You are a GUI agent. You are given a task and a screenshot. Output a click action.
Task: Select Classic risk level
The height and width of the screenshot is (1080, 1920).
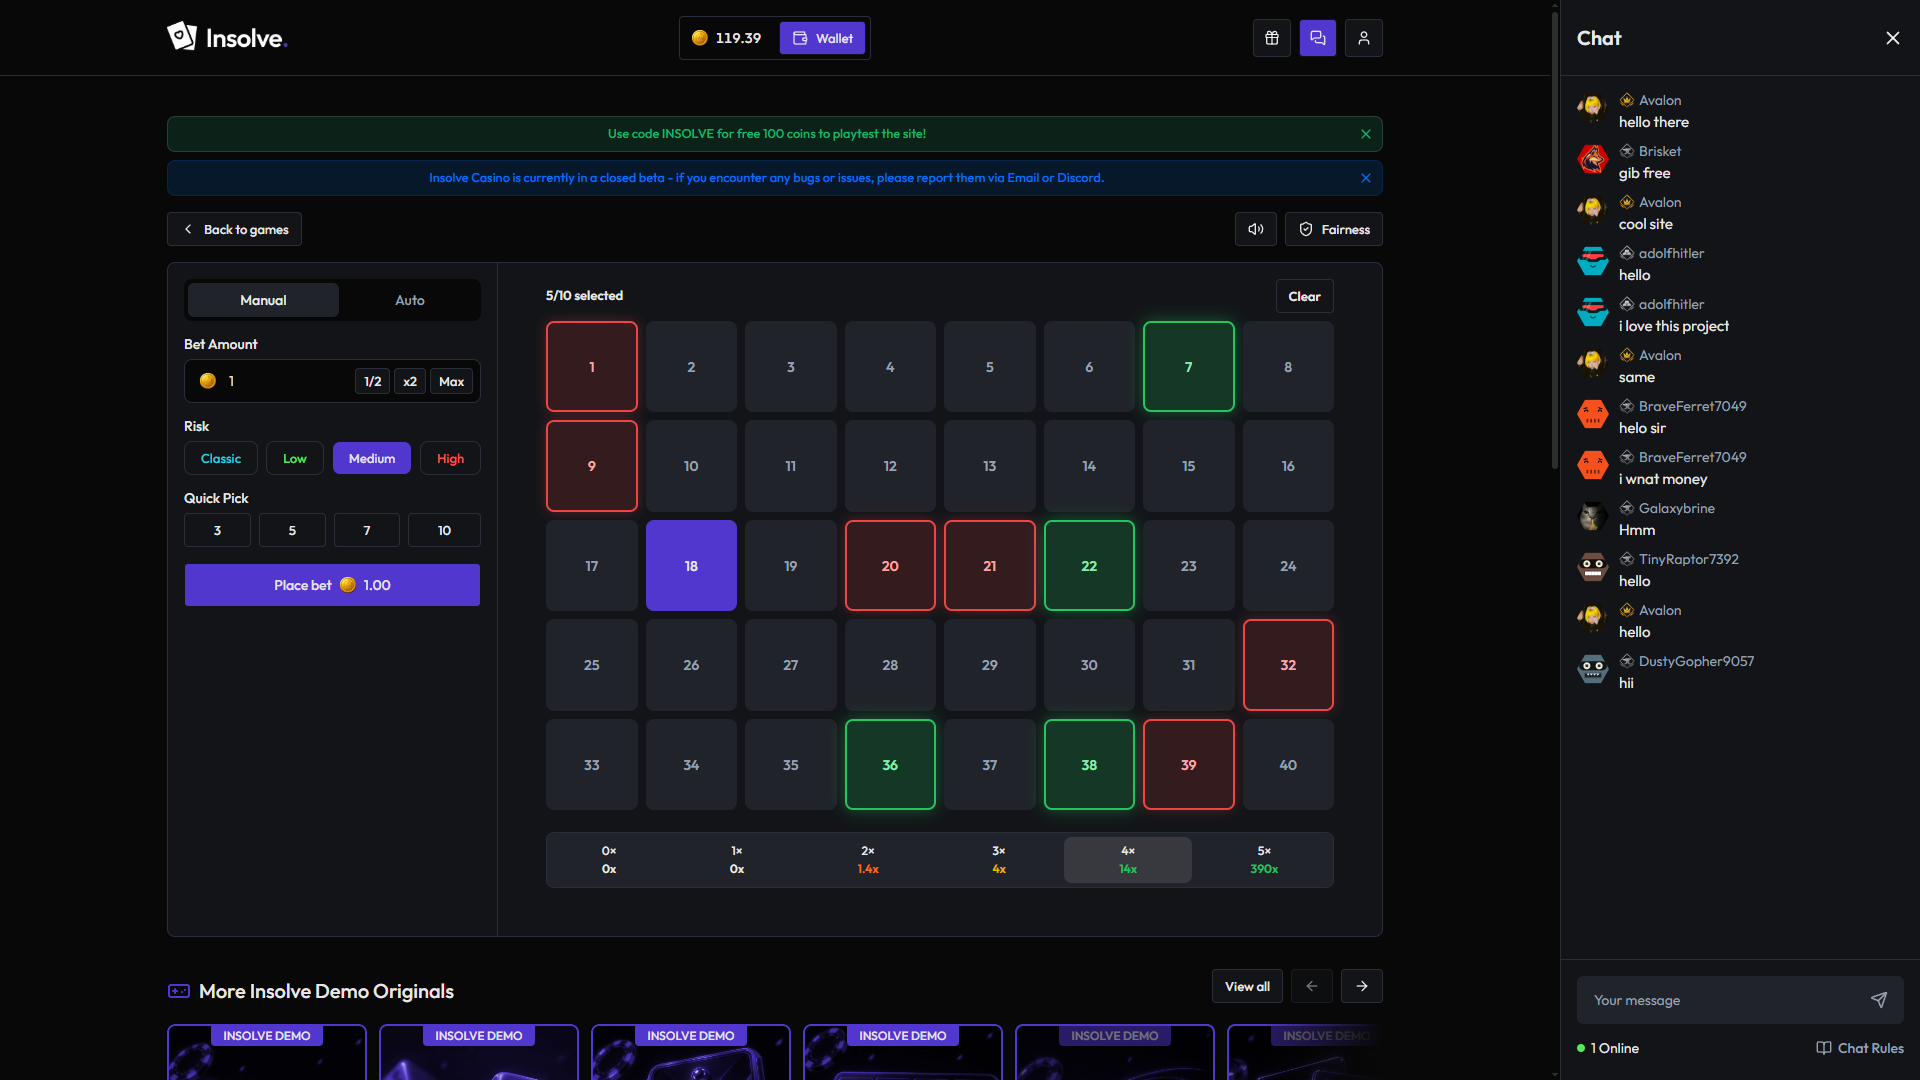tap(221, 458)
